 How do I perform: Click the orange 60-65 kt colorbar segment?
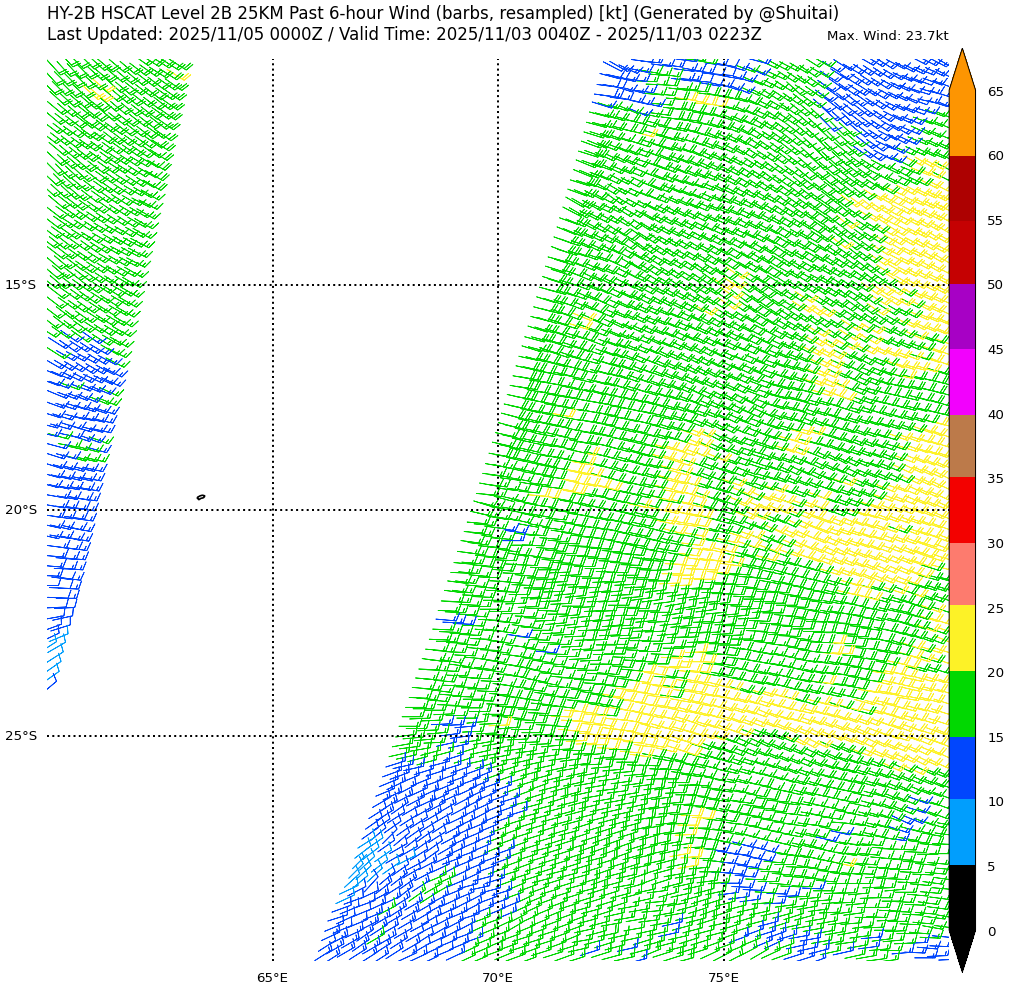coord(961,123)
